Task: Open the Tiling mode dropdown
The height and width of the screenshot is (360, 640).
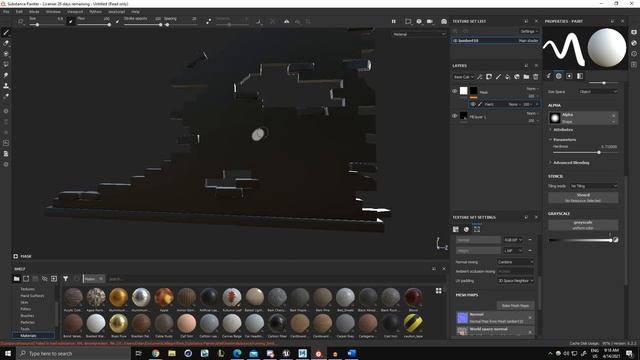Action: tap(594, 186)
